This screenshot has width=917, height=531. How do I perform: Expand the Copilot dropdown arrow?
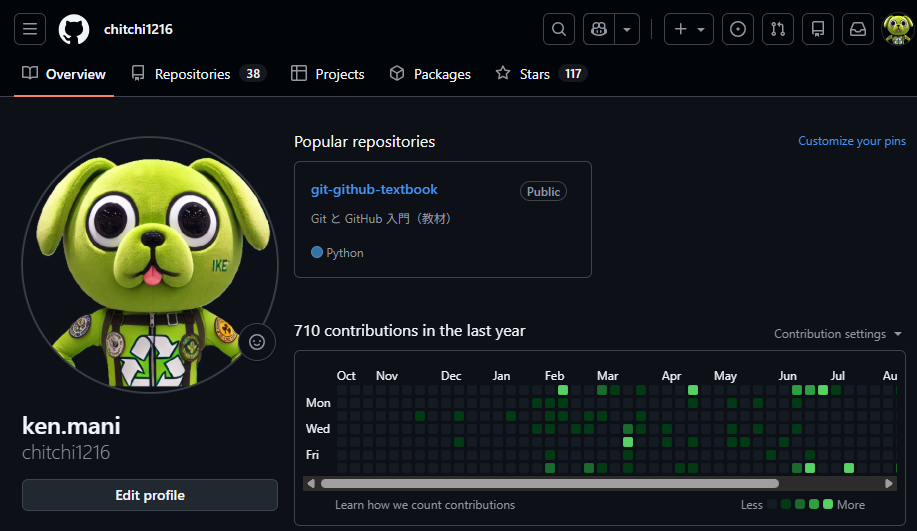(627, 29)
